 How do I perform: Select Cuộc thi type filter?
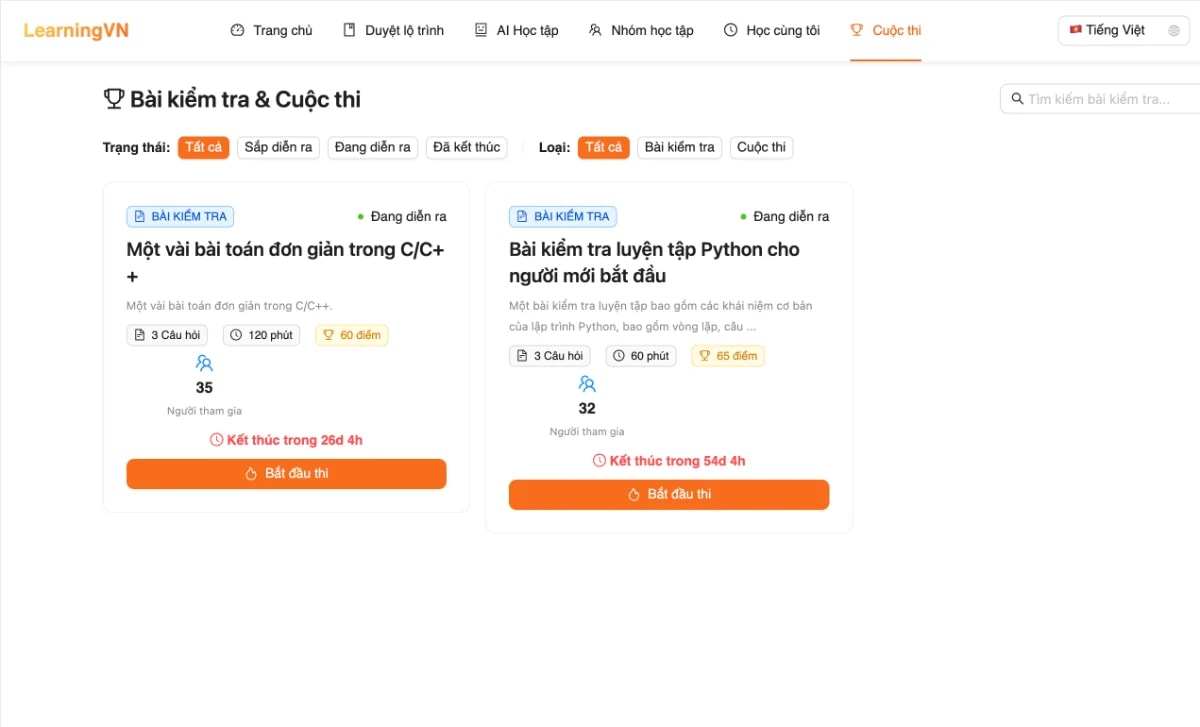tap(761, 147)
